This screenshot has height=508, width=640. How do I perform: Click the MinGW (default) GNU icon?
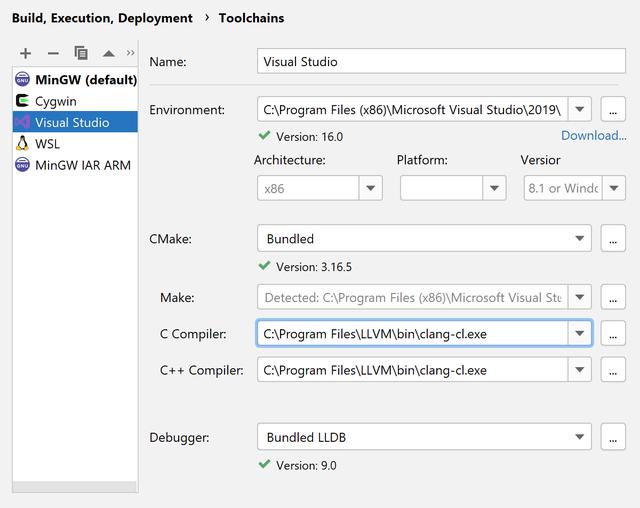click(22, 79)
